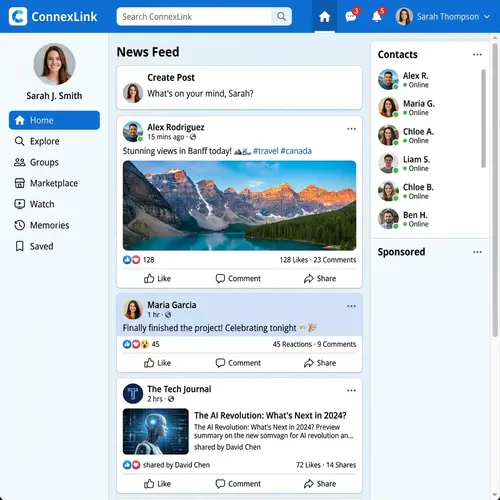This screenshot has height=500, width=500.
Task: Like Alex Rodriguez's Banff post
Action: pos(157,278)
